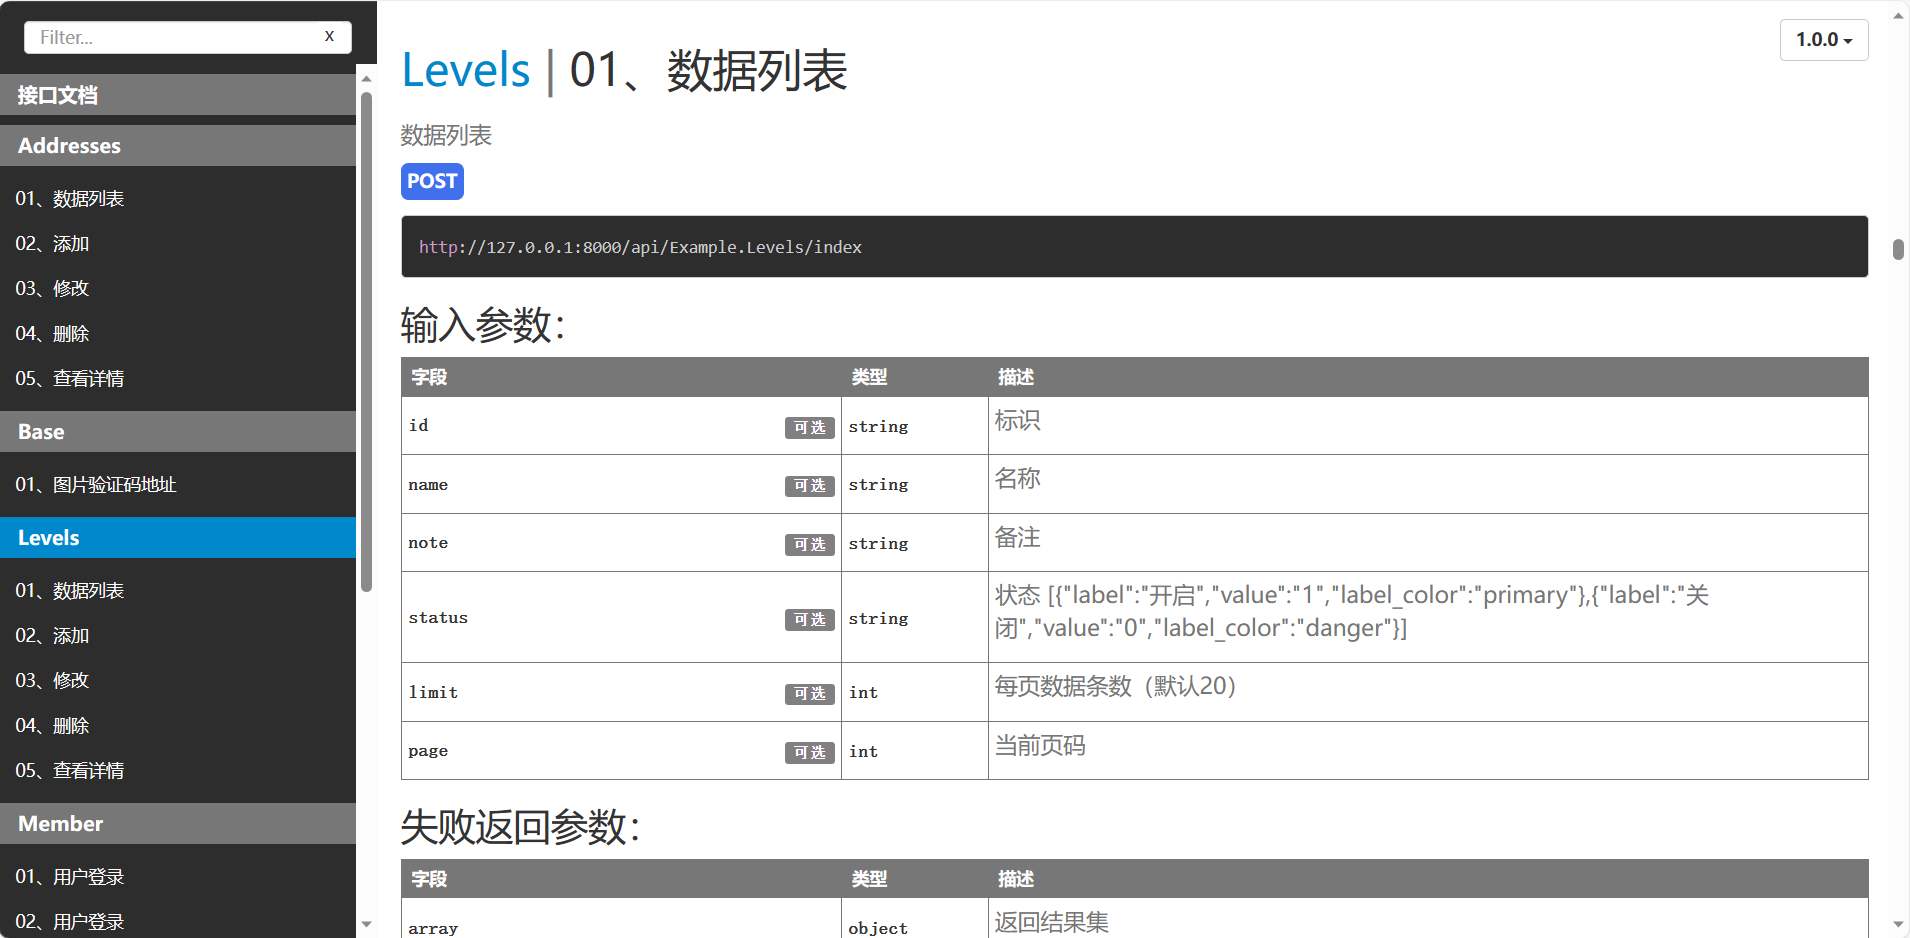The height and width of the screenshot is (938, 1910).
Task: Click the 可选 badge for status field
Action: click(x=809, y=620)
